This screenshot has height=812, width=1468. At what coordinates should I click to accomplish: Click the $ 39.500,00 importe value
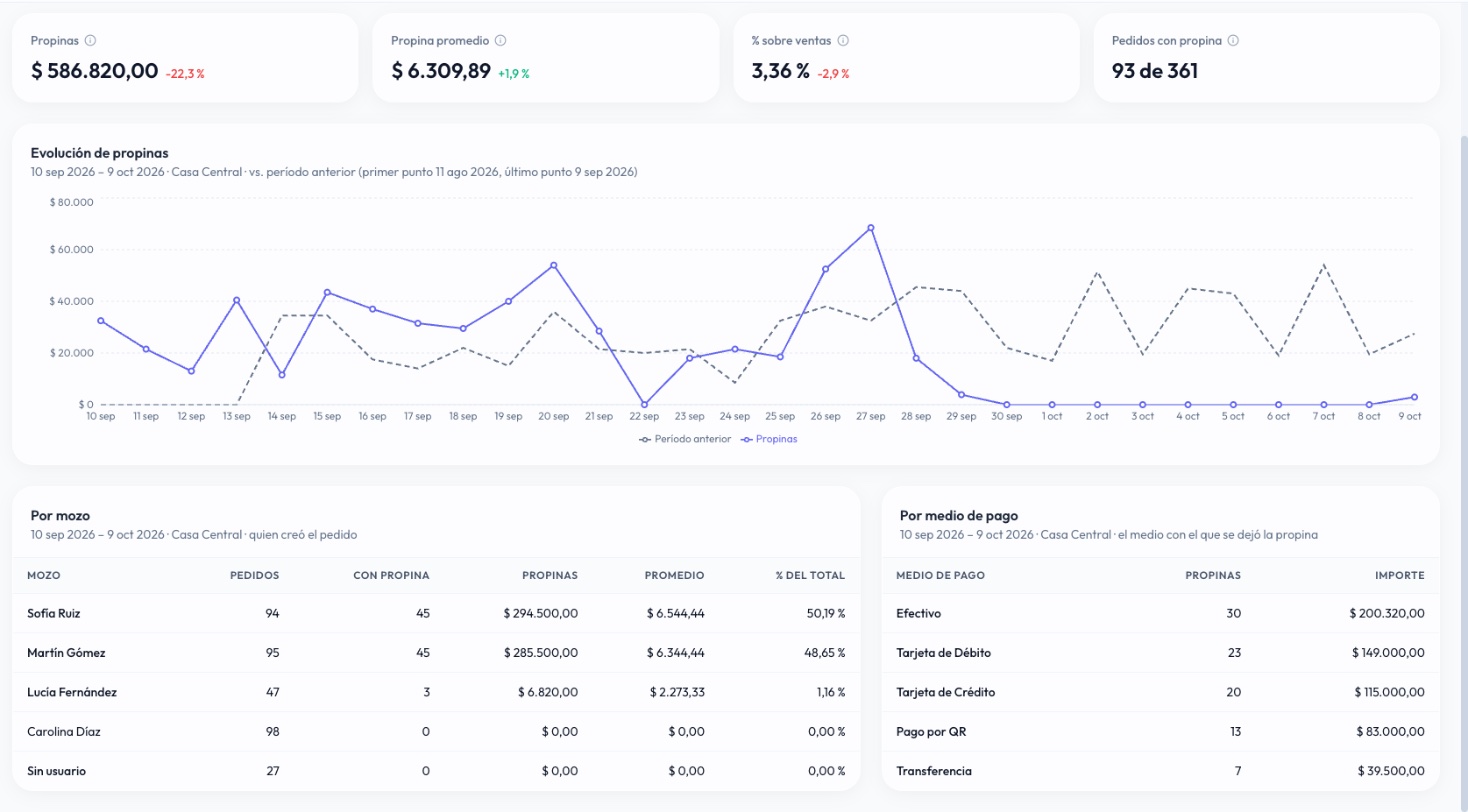pos(1391,771)
